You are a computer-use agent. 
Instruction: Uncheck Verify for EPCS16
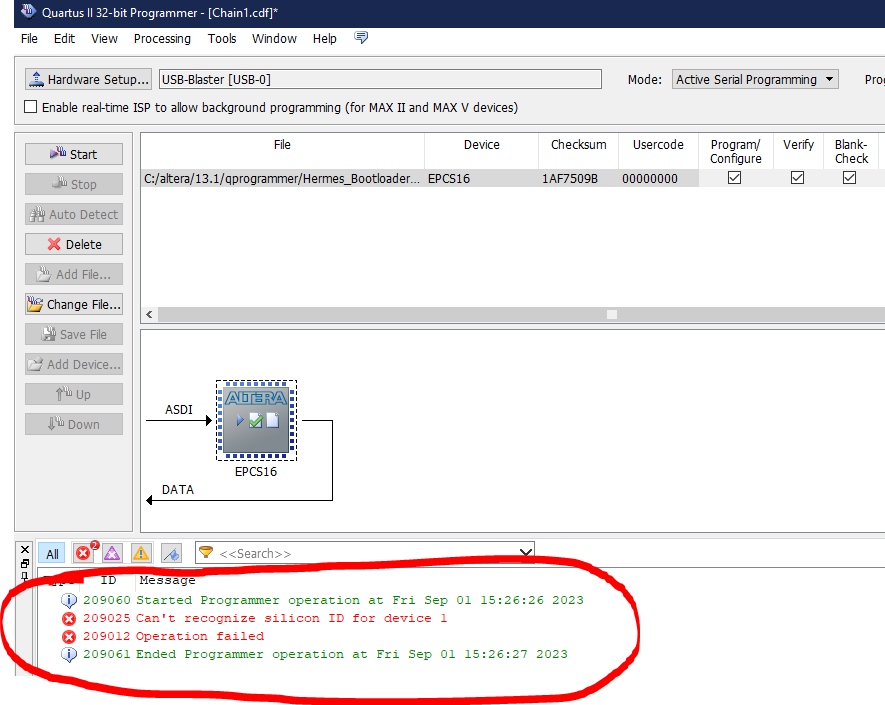coord(797,178)
